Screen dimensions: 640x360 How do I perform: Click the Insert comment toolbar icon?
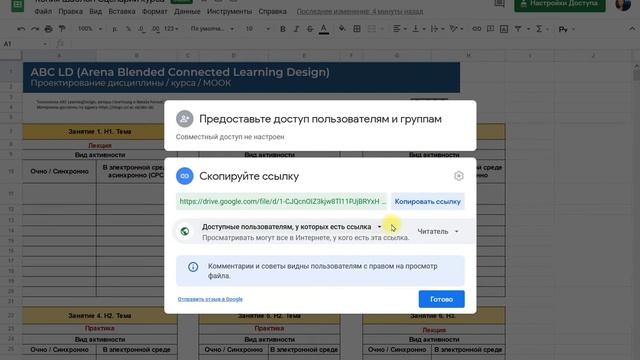491,29
